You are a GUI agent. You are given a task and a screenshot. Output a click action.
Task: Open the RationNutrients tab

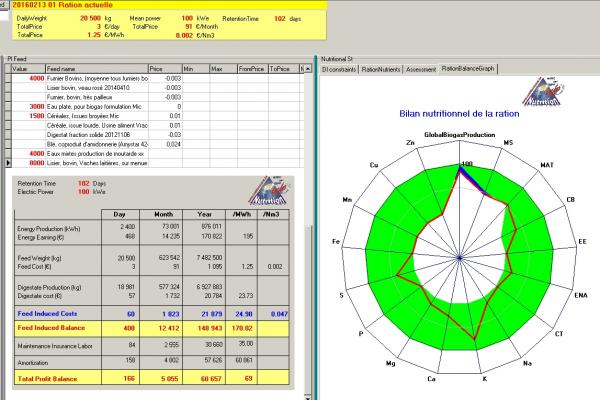tap(381, 69)
